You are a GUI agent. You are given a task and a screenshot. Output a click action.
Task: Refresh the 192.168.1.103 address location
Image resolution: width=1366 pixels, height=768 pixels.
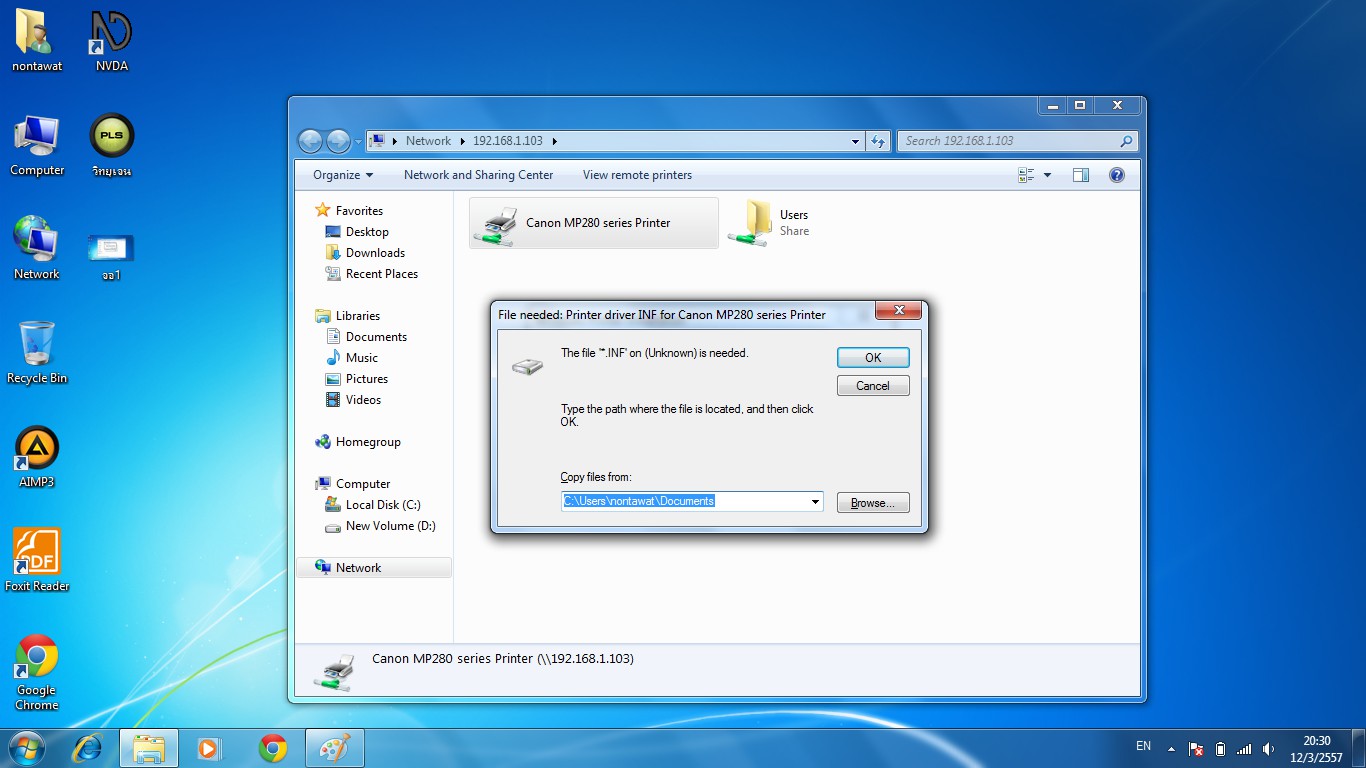point(878,141)
